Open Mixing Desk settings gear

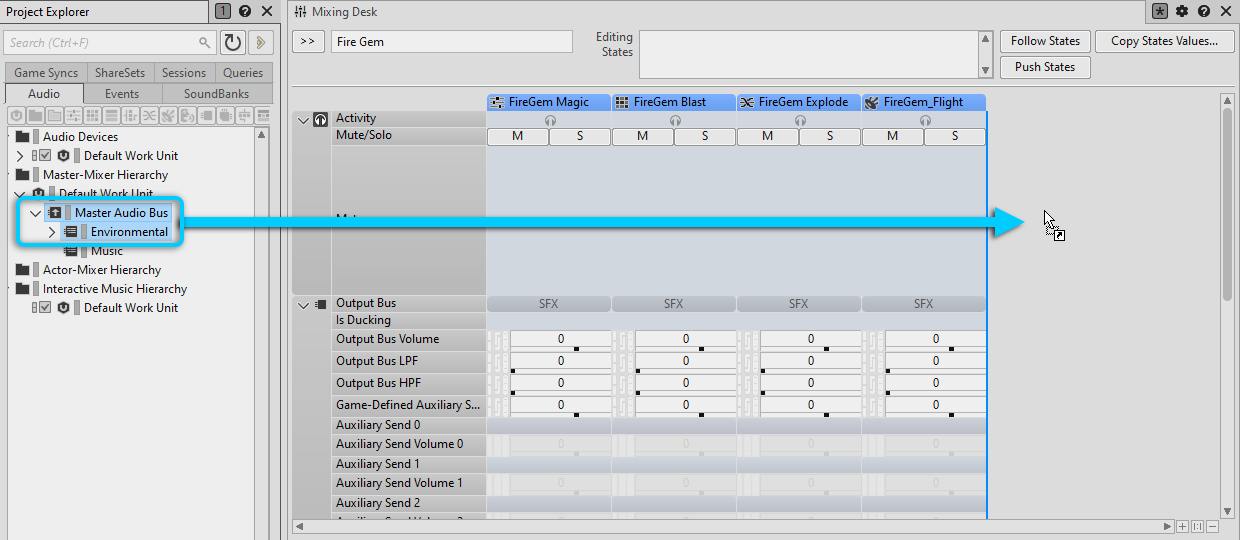click(x=1182, y=11)
